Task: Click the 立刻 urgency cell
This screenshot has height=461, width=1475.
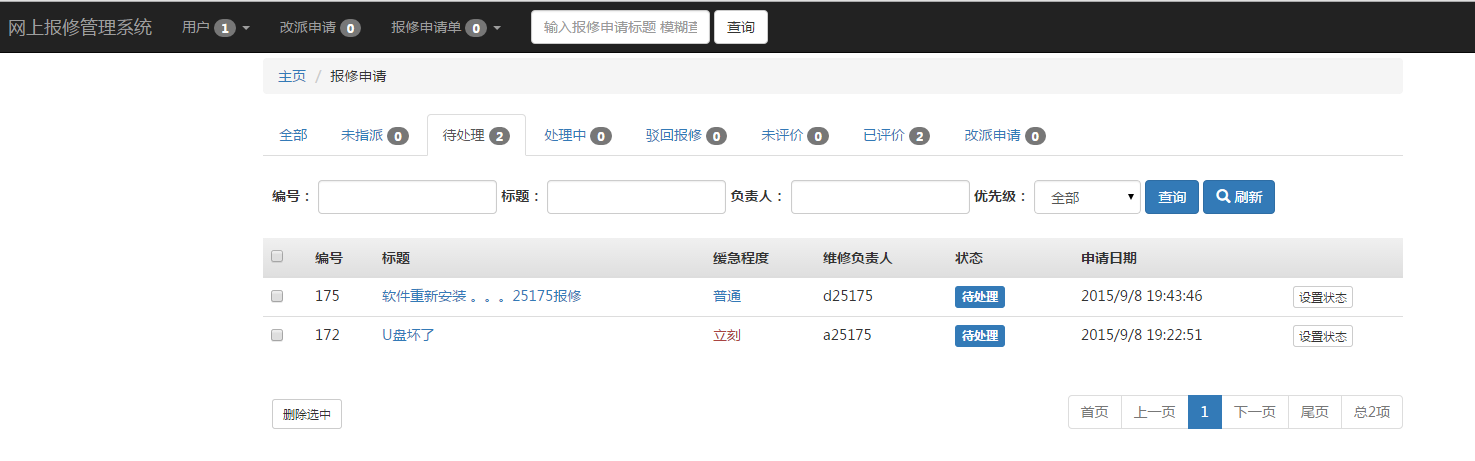Action: [727, 335]
